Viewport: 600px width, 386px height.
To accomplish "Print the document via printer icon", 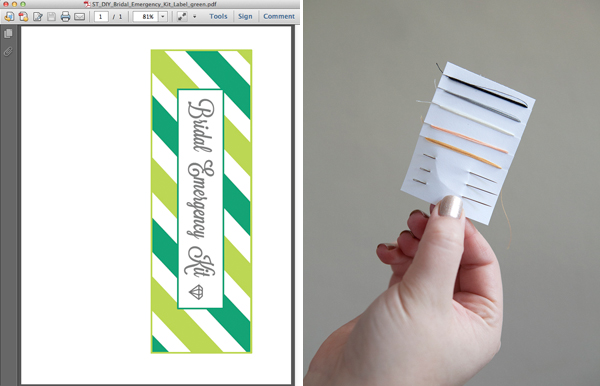I will (65, 16).
